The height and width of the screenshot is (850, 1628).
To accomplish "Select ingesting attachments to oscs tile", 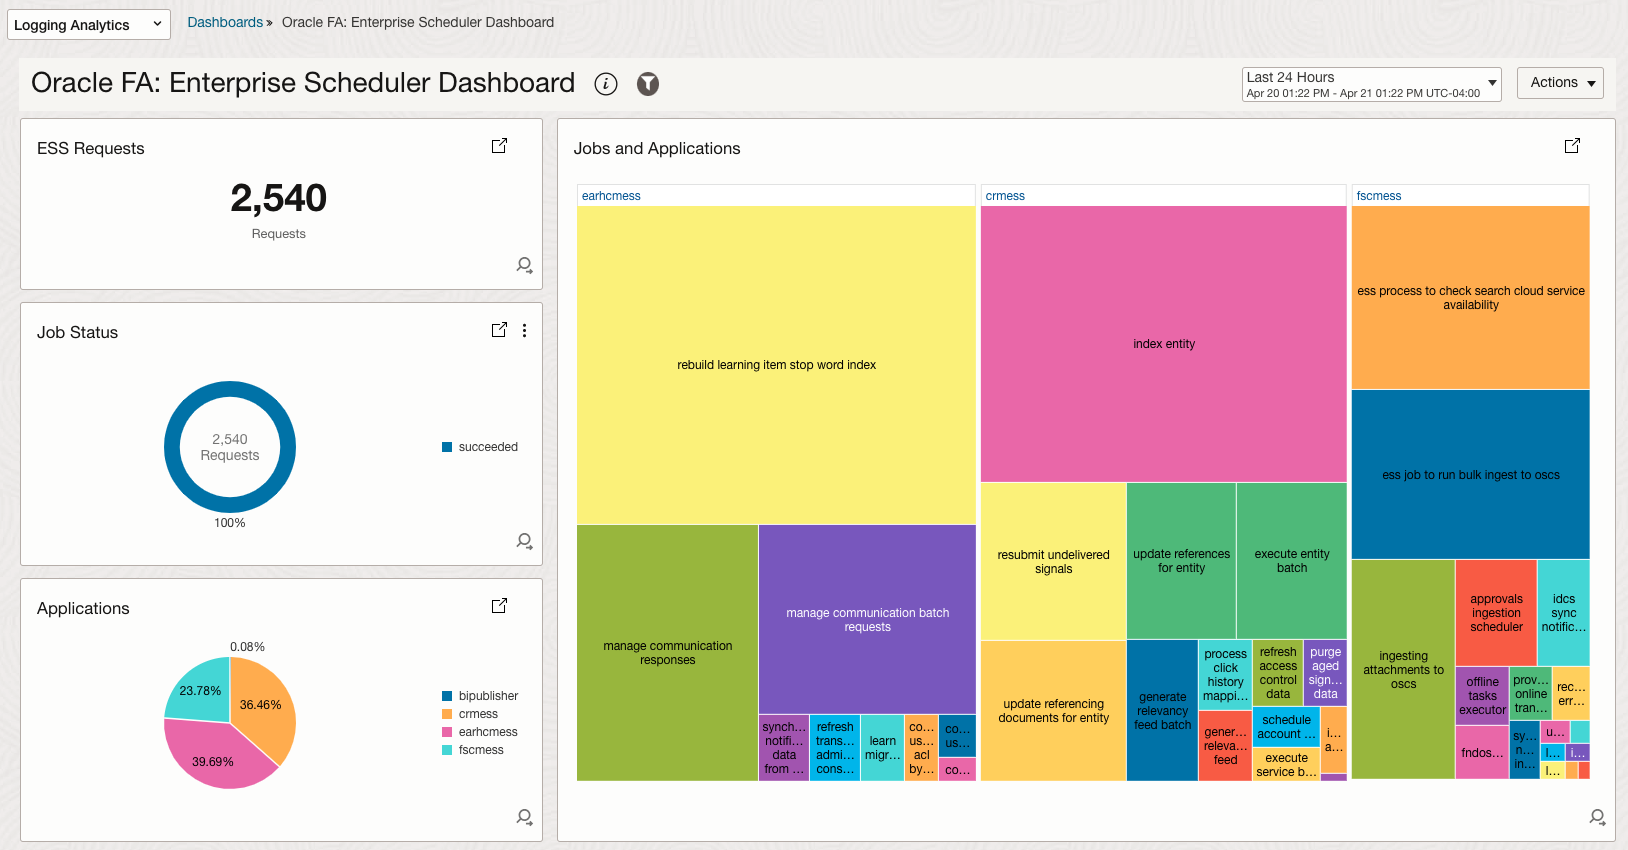I will click(x=1403, y=670).
